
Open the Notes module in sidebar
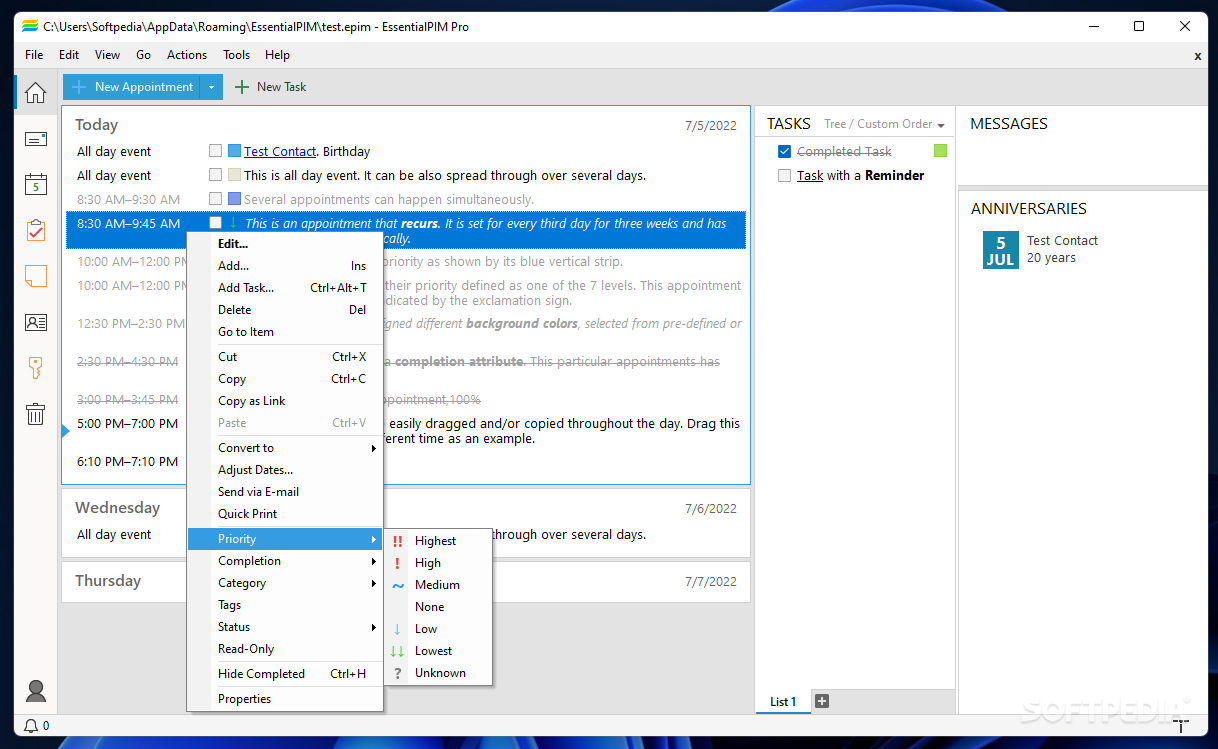(36, 276)
